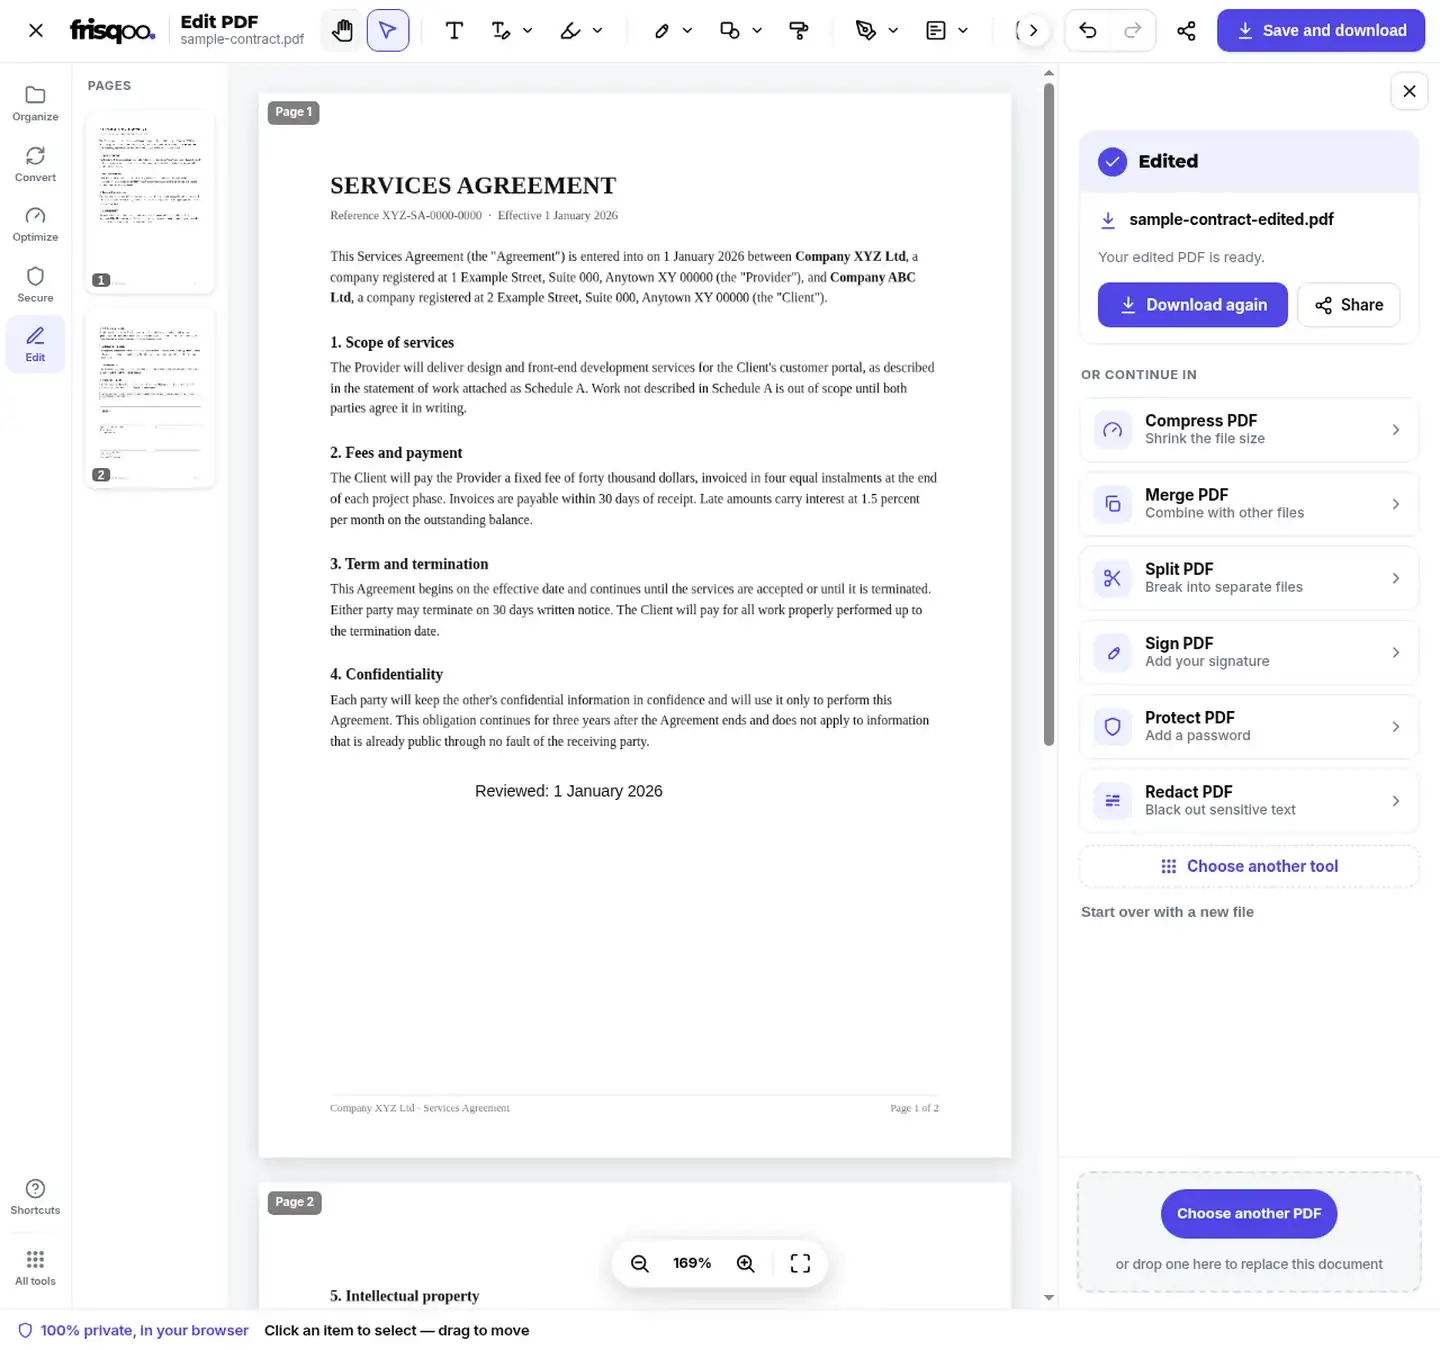Select page 2 thumbnail
The height and width of the screenshot is (1350, 1440).
pyautogui.click(x=150, y=397)
